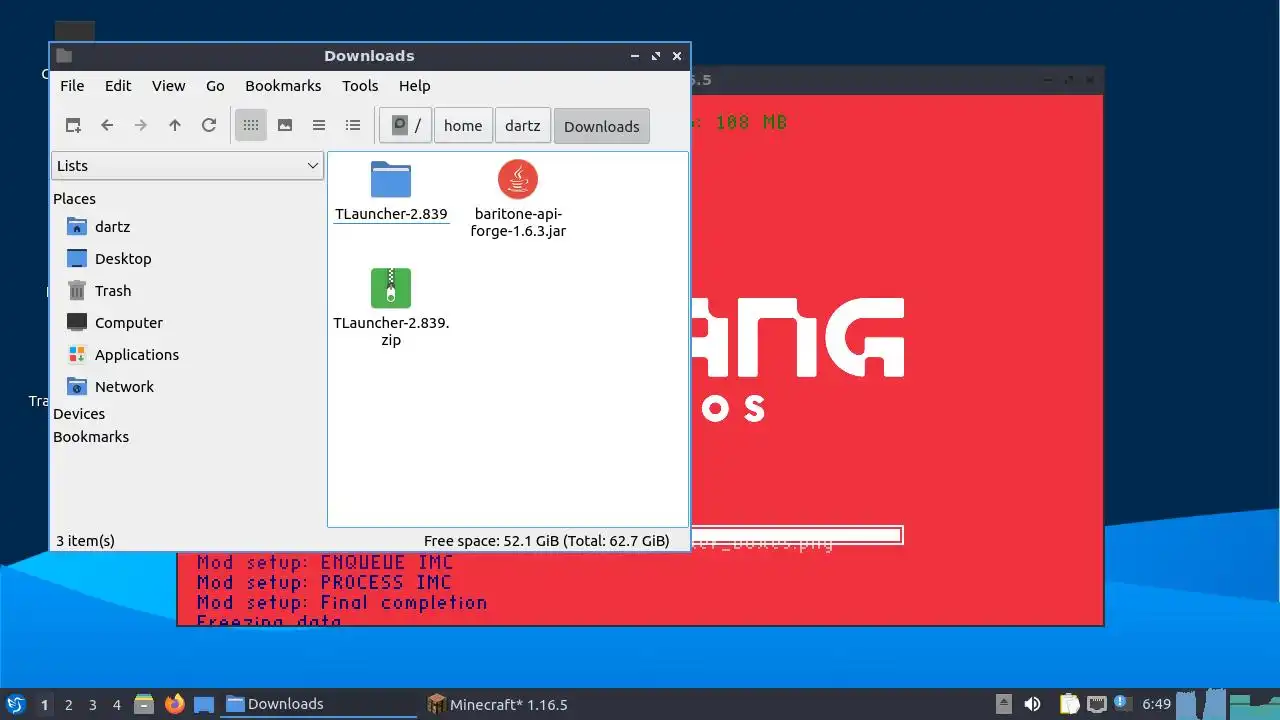This screenshot has height=720, width=1280.
Task: Click the 6:49 taskbar clock
Action: tap(1156, 704)
